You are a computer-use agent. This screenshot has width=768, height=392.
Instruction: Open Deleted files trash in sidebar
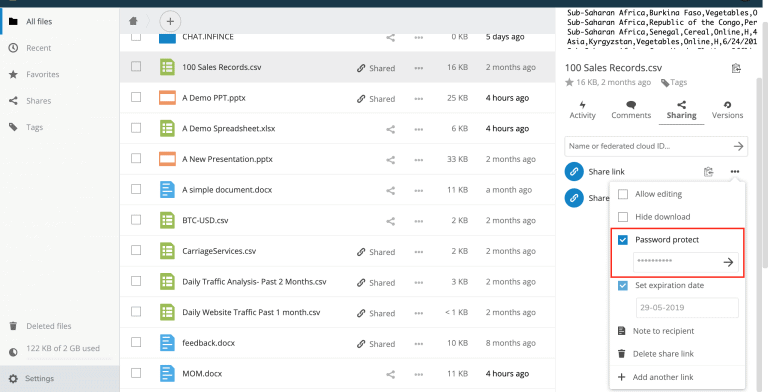[13, 326]
